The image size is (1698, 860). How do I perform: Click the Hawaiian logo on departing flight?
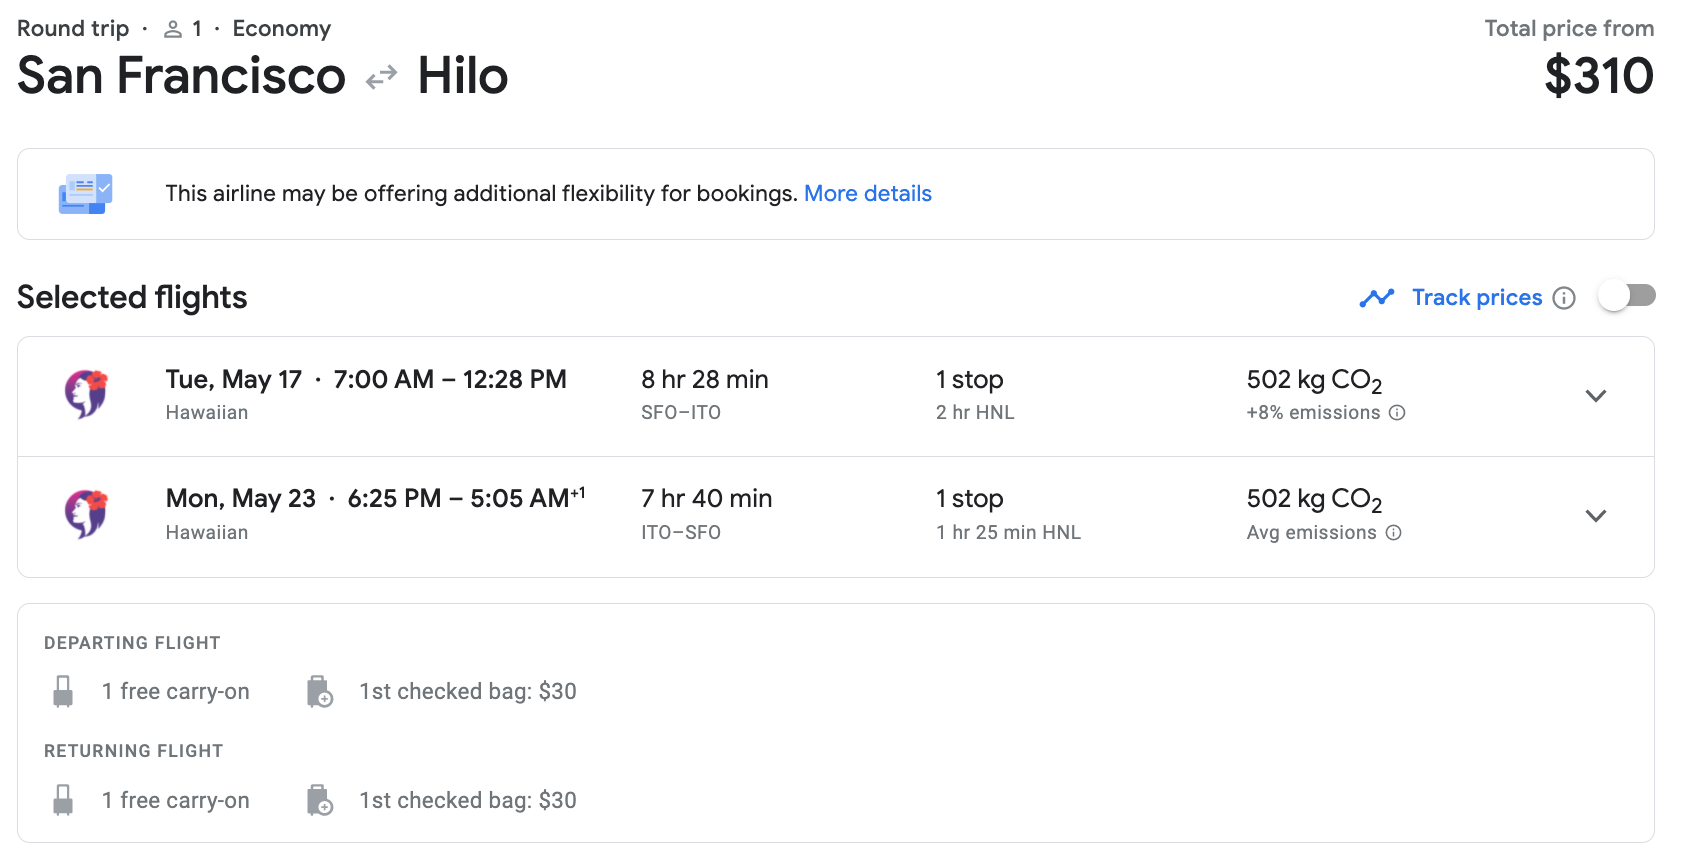pyautogui.click(x=87, y=393)
